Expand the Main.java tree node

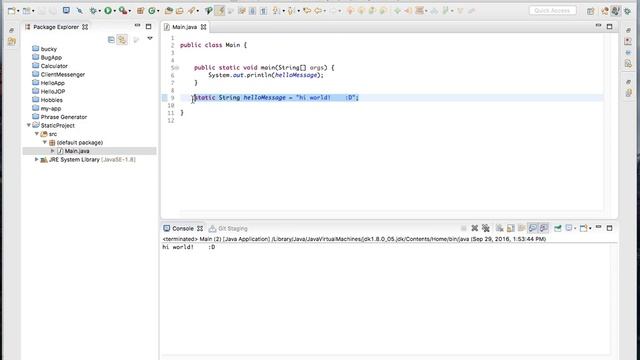52,151
